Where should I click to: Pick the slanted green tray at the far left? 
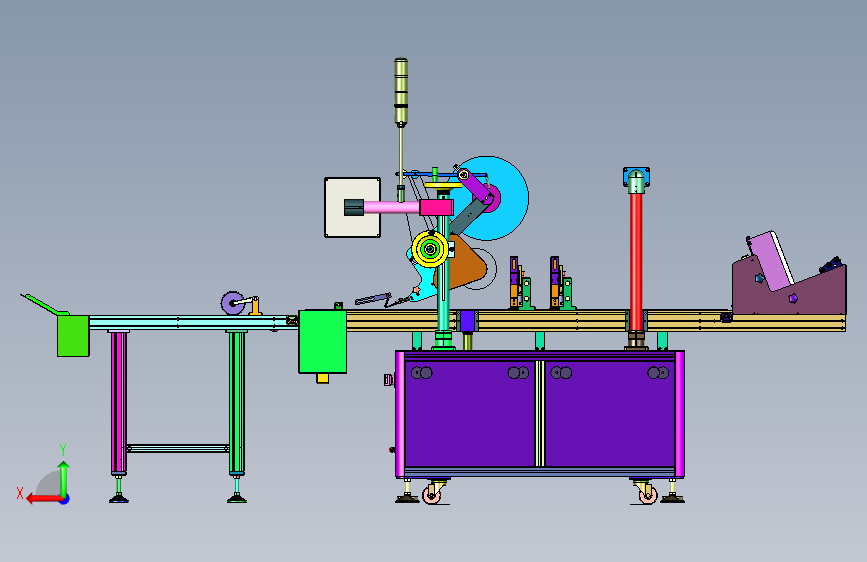click(x=44, y=304)
